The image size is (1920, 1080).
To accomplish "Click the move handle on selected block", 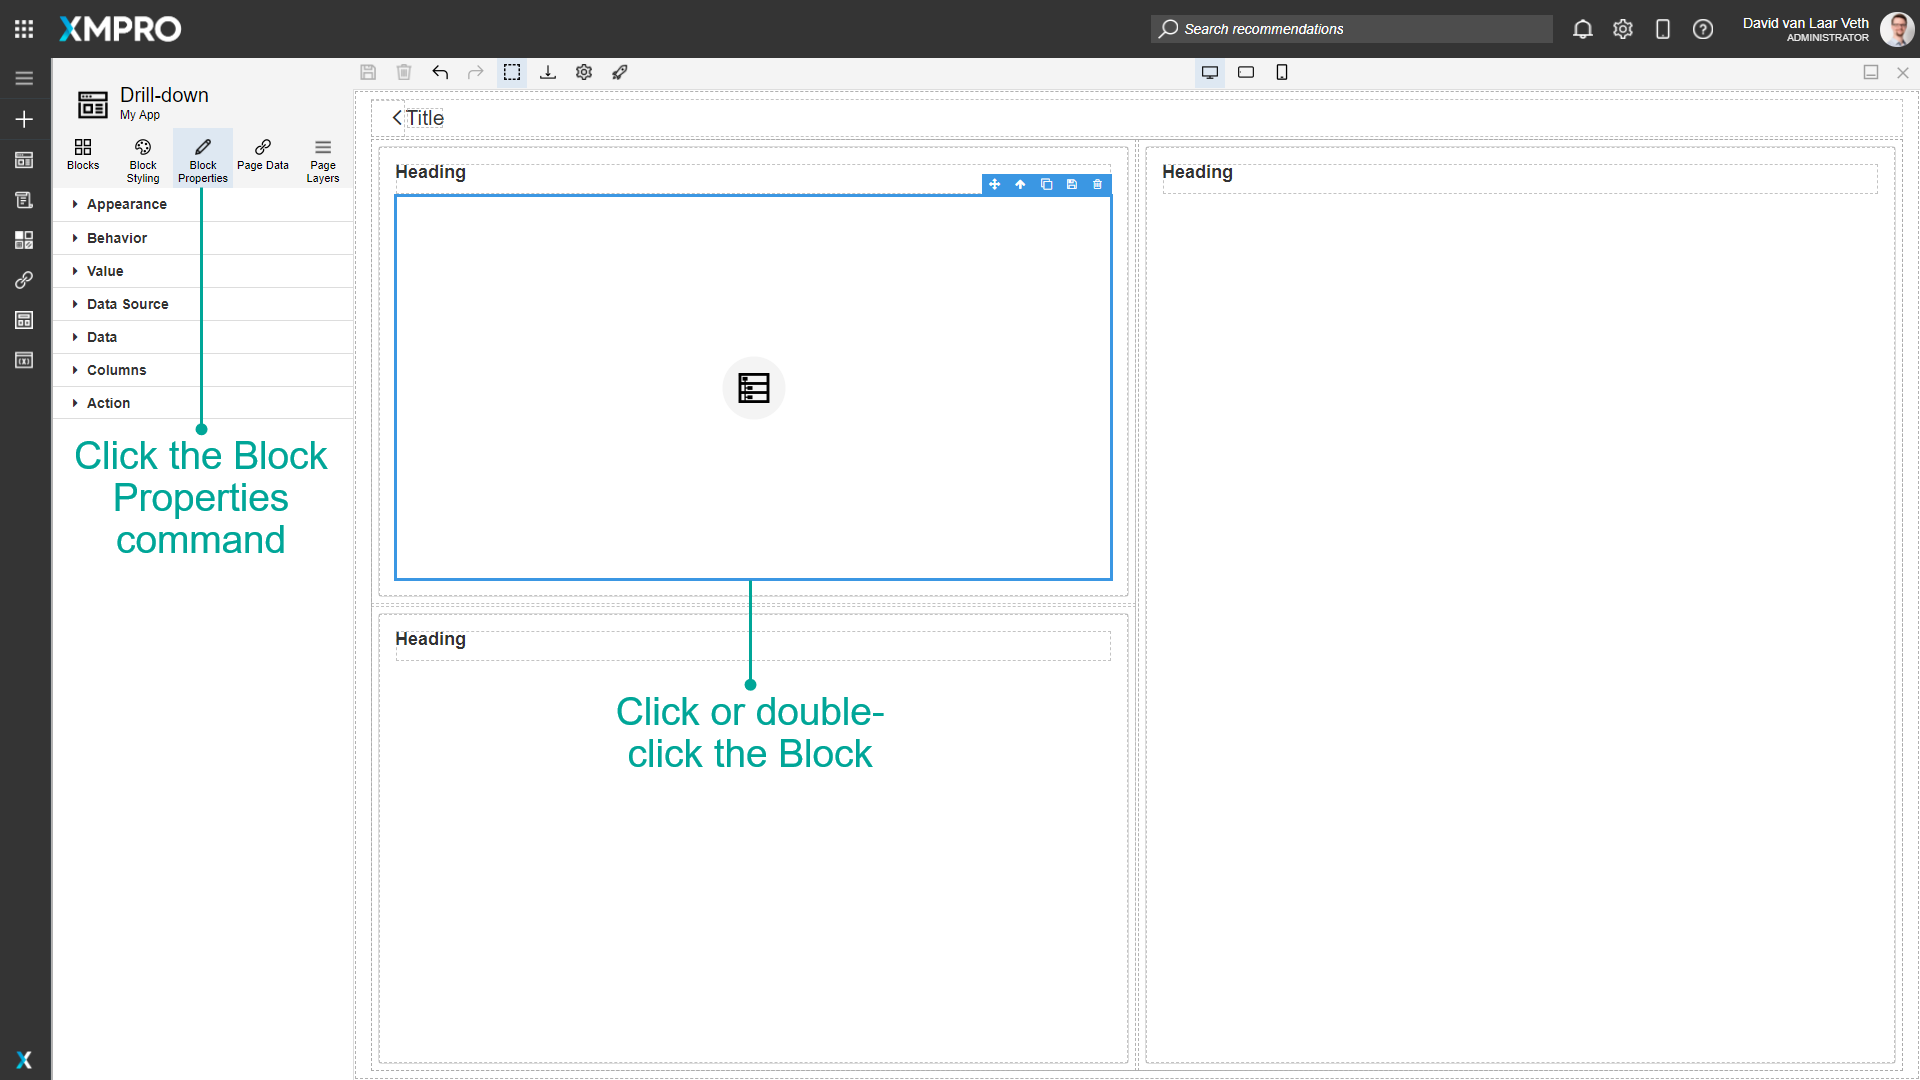I will (995, 184).
